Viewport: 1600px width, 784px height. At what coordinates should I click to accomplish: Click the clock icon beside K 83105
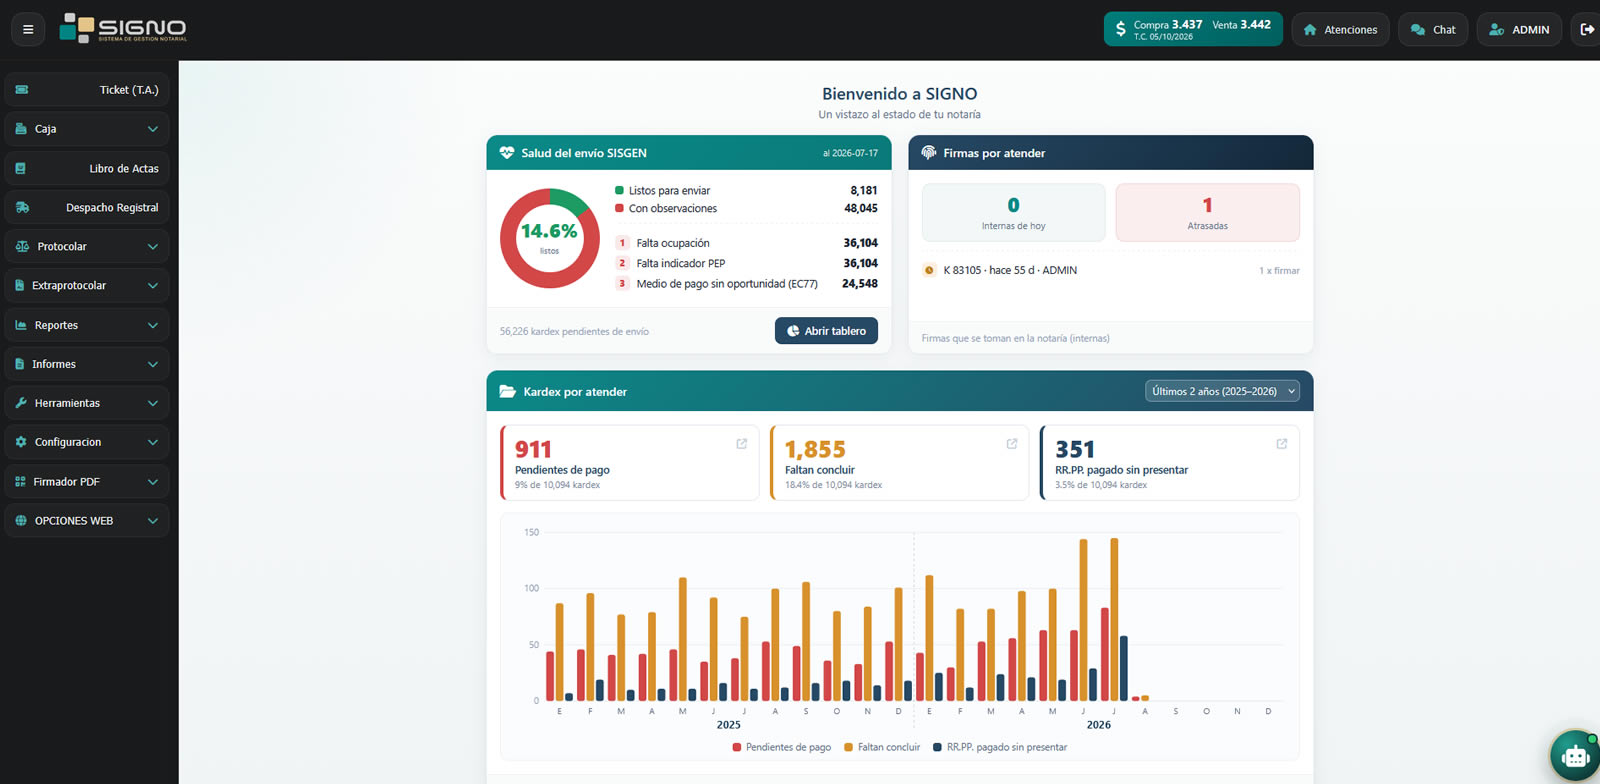[x=930, y=271]
